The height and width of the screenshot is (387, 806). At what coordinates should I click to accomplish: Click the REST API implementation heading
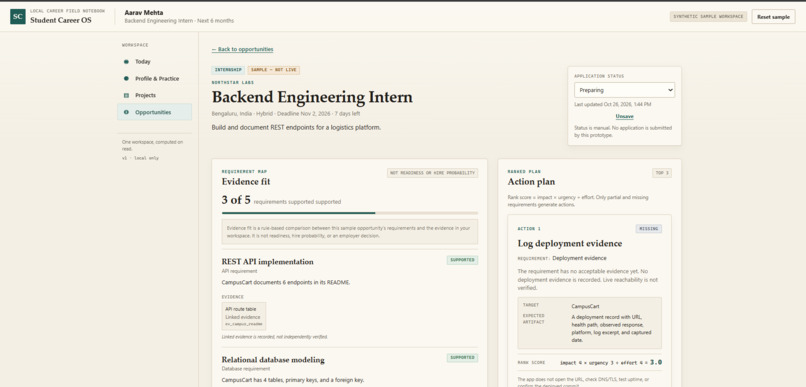coord(267,262)
